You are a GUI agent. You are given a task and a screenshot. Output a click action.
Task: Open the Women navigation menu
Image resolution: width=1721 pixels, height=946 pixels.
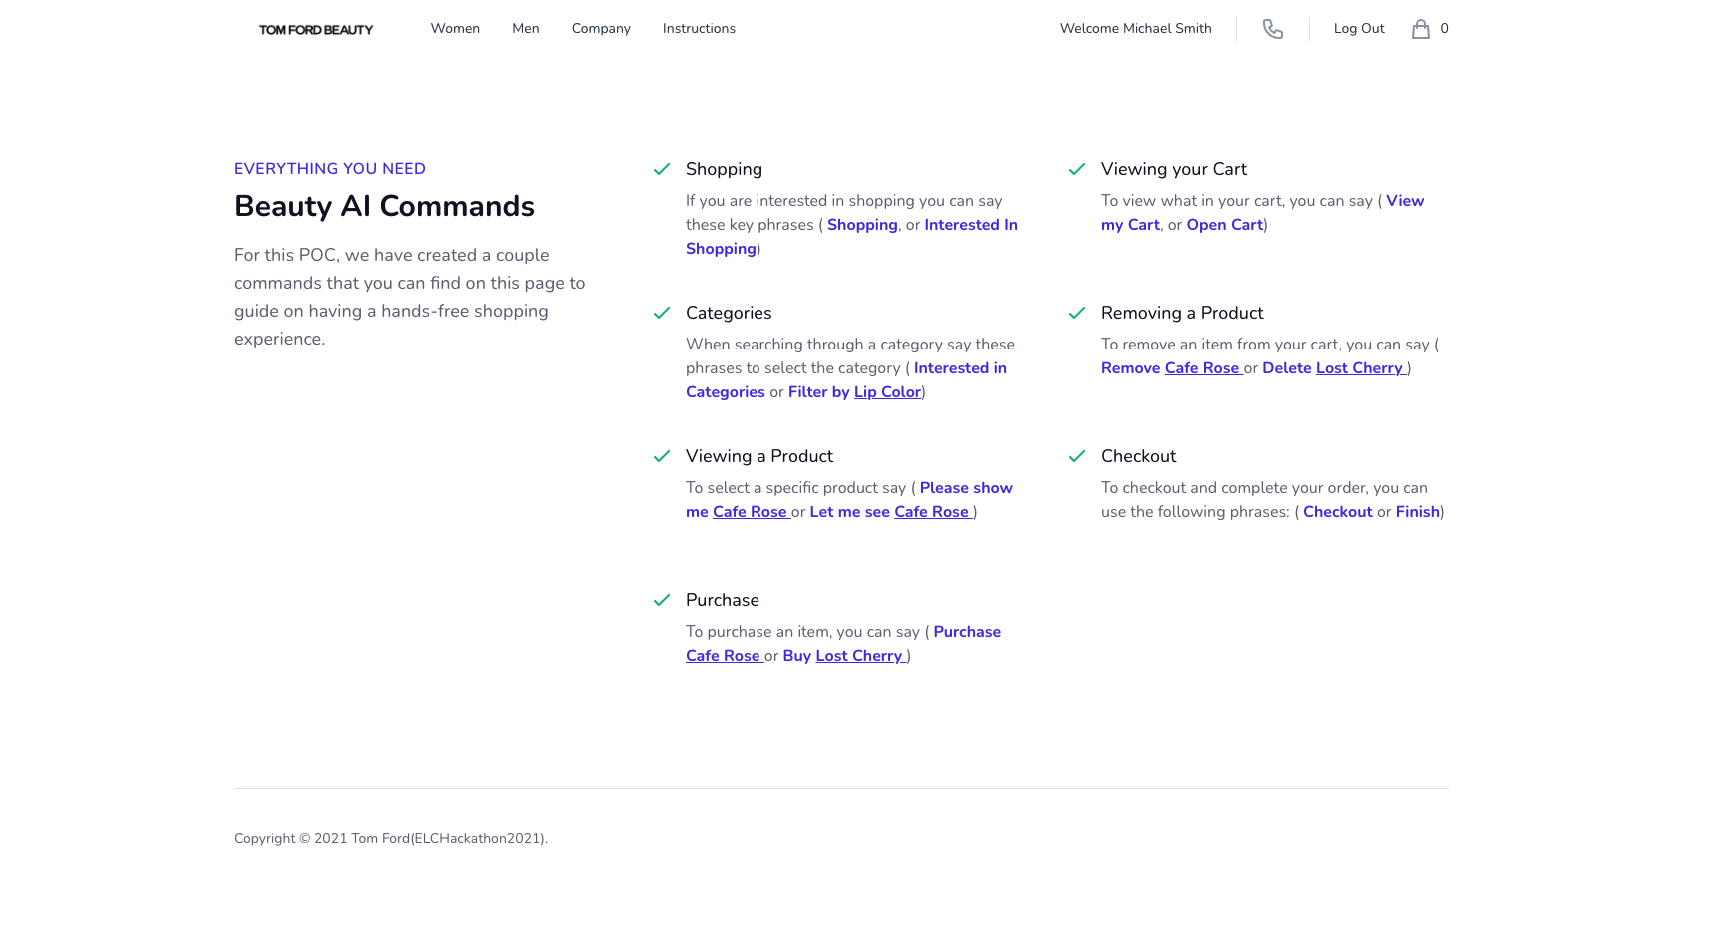[455, 28]
